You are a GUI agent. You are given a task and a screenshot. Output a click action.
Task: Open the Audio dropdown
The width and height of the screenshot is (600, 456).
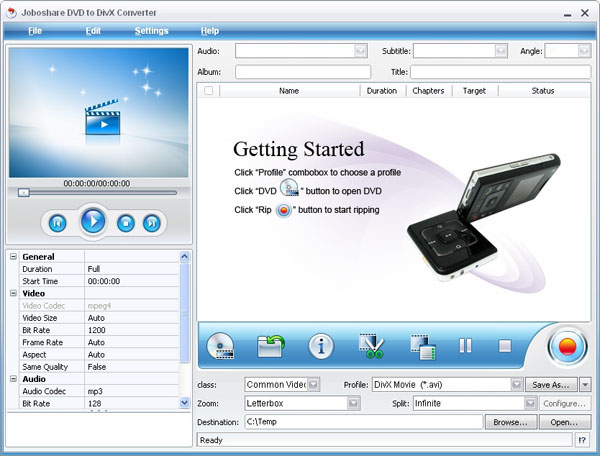[x=360, y=50]
